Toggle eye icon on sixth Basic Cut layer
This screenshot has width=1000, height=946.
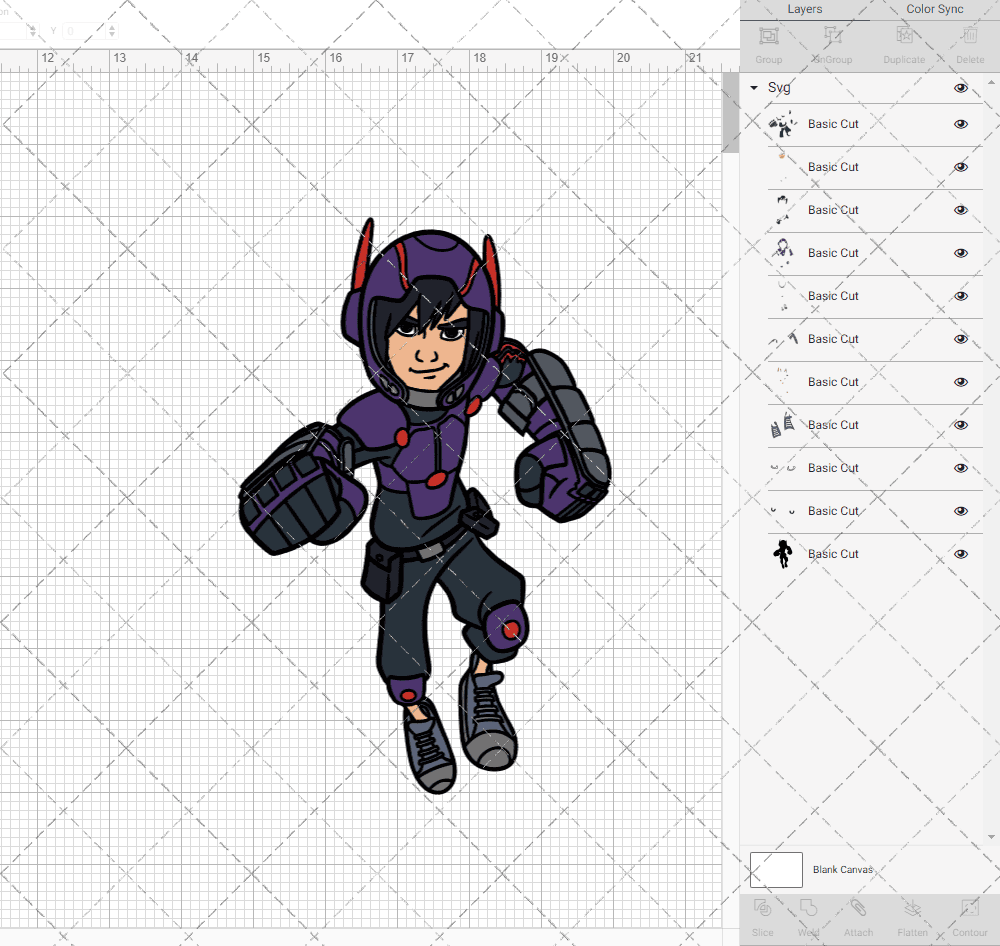pyautogui.click(x=960, y=339)
